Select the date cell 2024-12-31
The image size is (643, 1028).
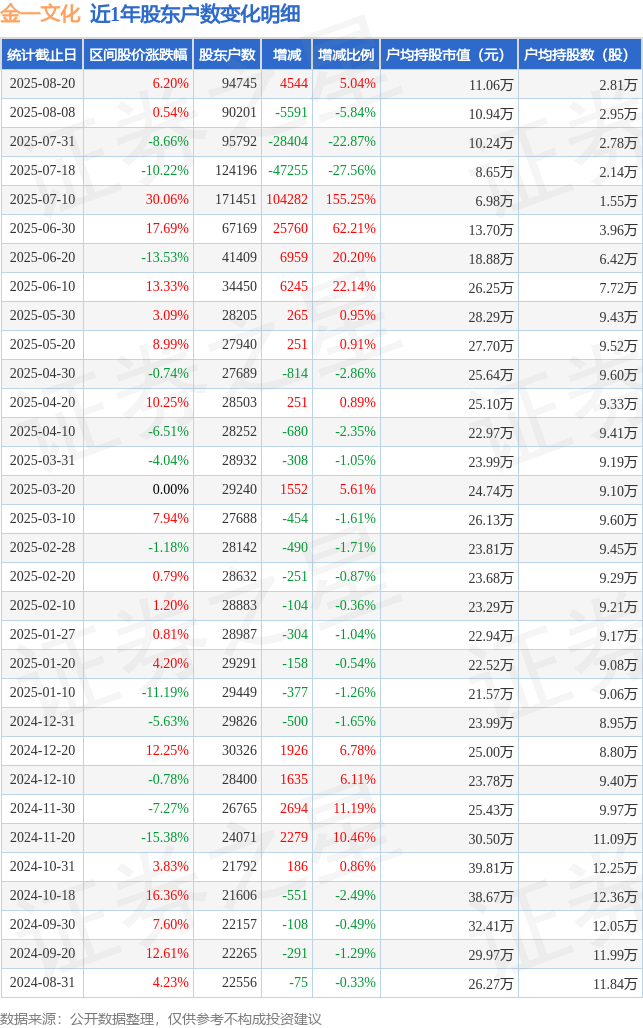pyautogui.click(x=43, y=721)
